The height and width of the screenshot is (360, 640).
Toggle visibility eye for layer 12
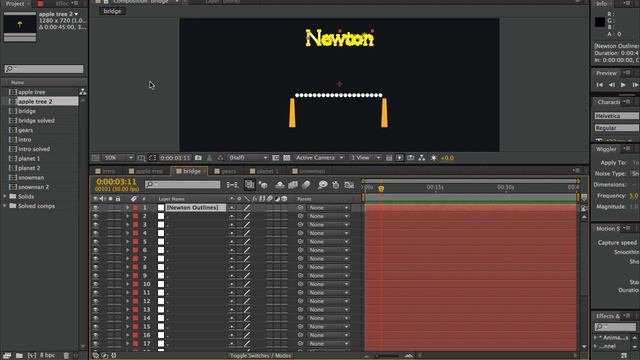(96, 301)
